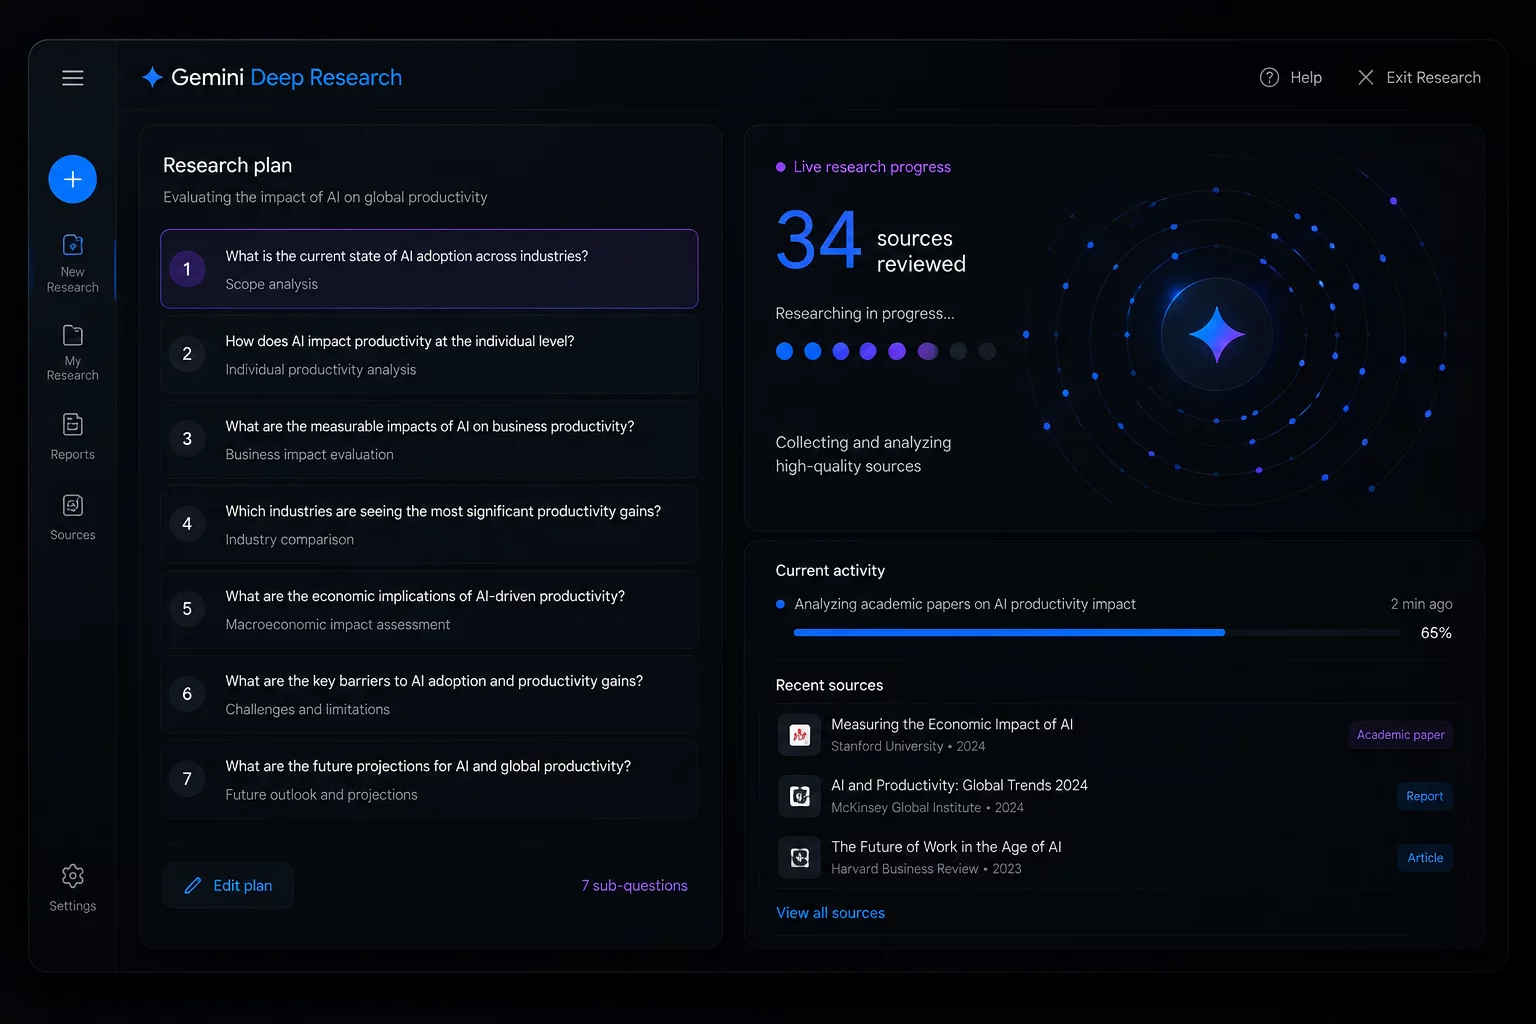Click the Article tag
The height and width of the screenshot is (1024, 1536).
pyautogui.click(x=1424, y=858)
